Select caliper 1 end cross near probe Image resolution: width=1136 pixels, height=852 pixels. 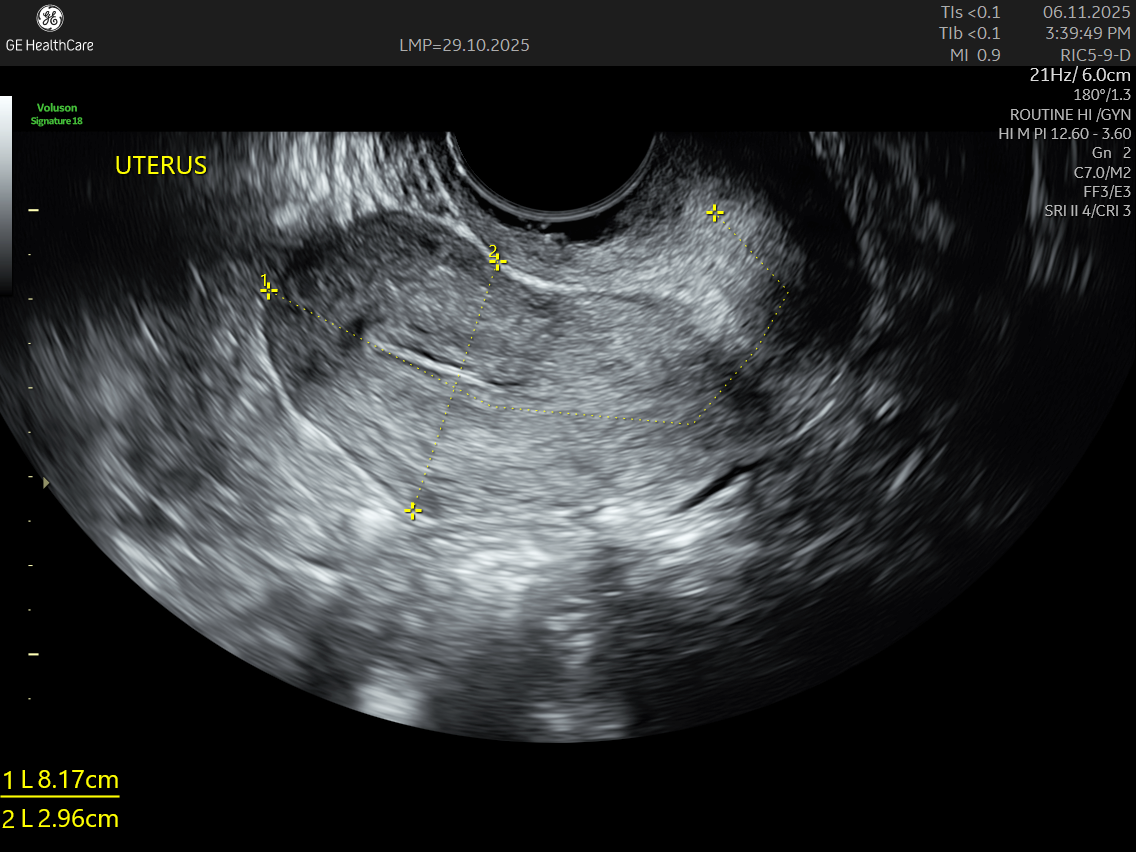tap(714, 212)
